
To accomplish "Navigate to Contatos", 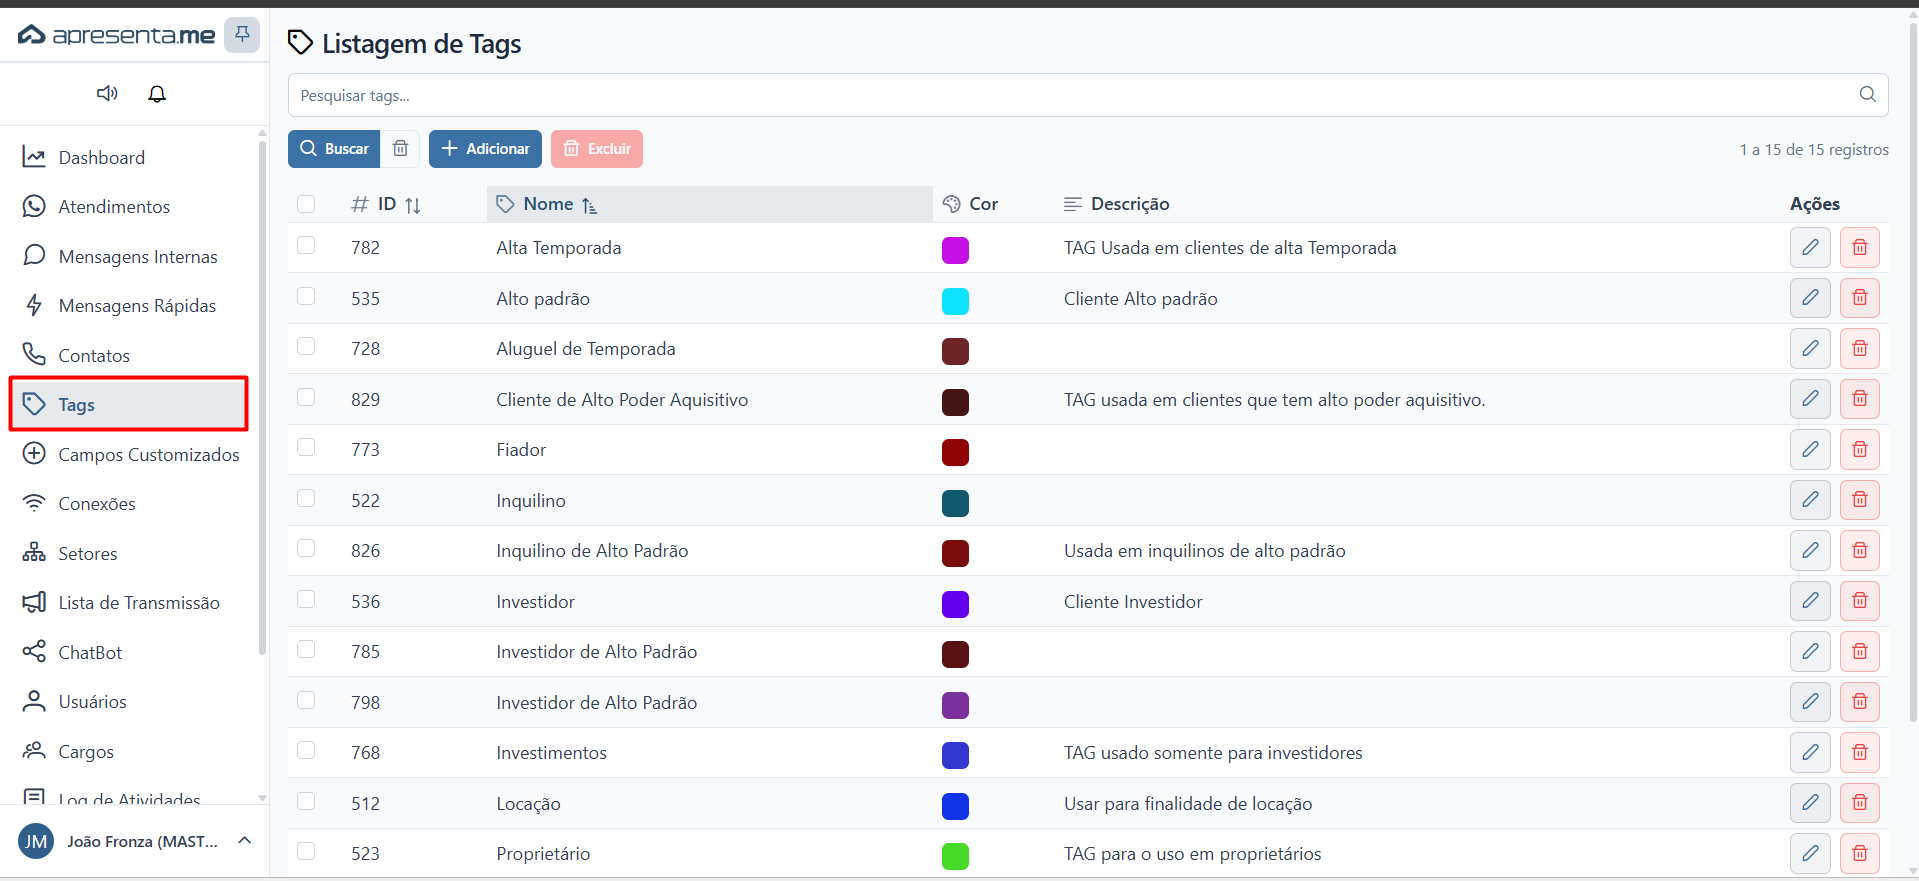I will click(130, 355).
